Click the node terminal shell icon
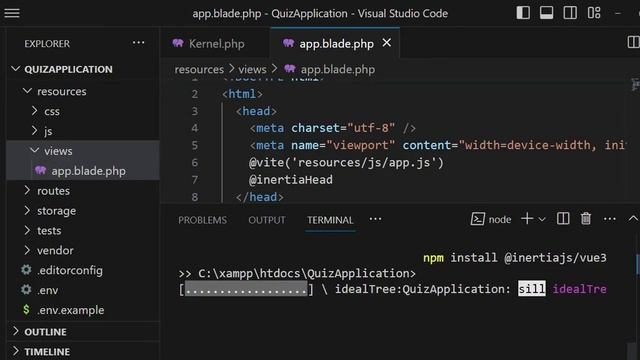Image resolution: width=640 pixels, height=360 pixels. coord(478,219)
